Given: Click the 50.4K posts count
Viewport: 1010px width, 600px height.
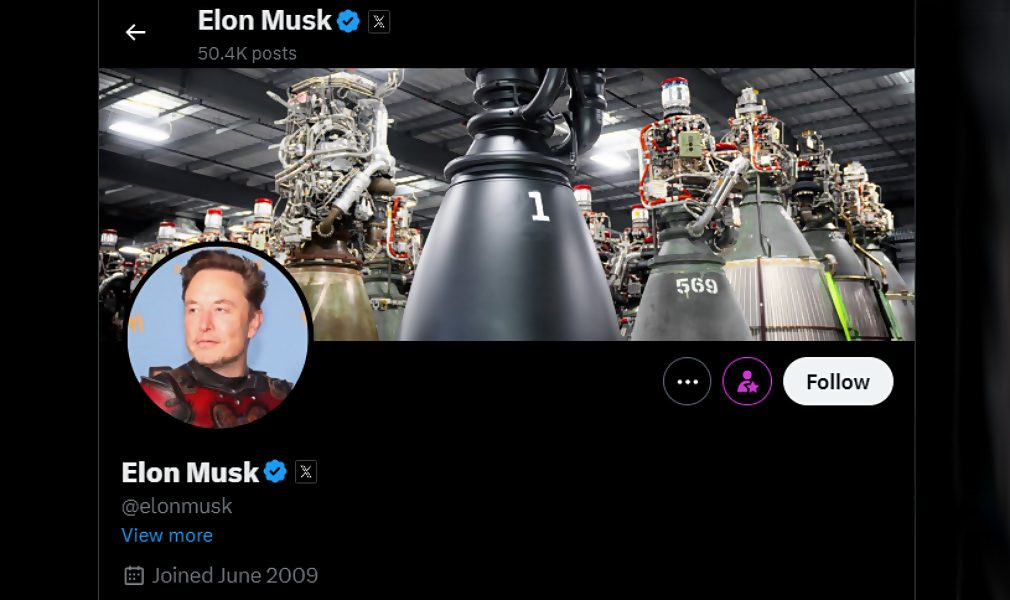Looking at the screenshot, I should point(247,53).
